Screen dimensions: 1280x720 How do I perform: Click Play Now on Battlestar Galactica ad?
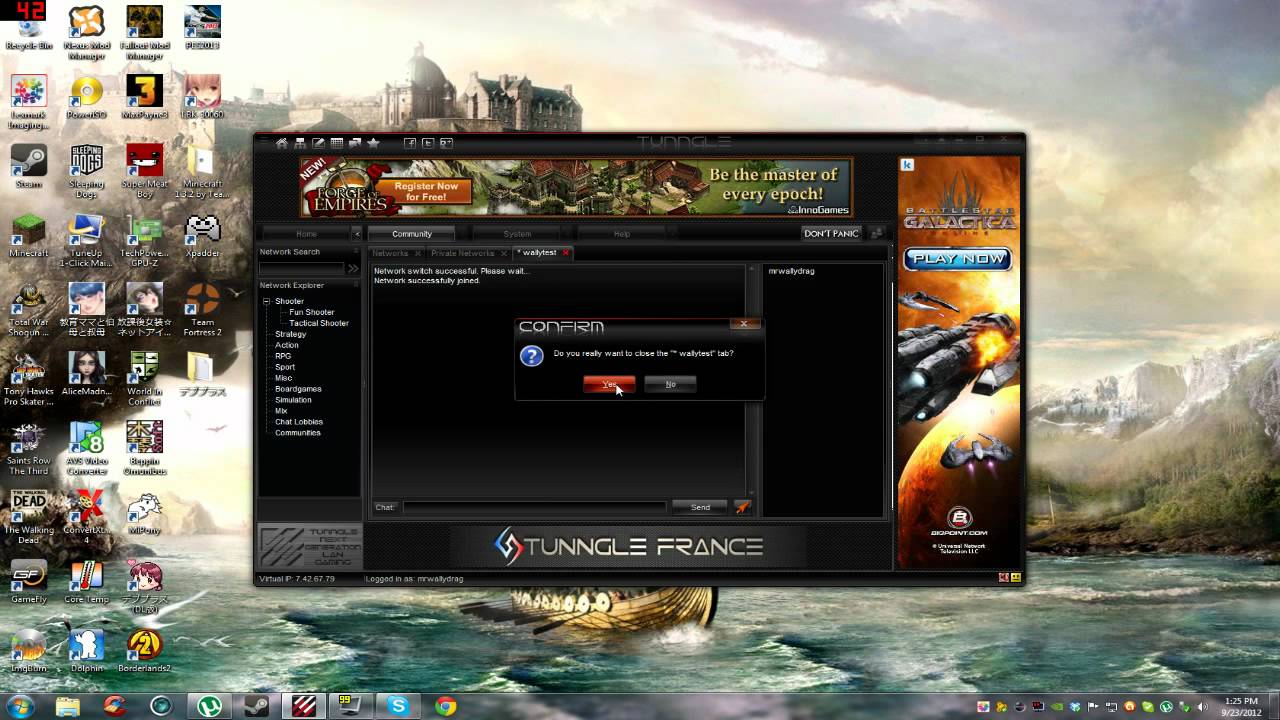958,258
